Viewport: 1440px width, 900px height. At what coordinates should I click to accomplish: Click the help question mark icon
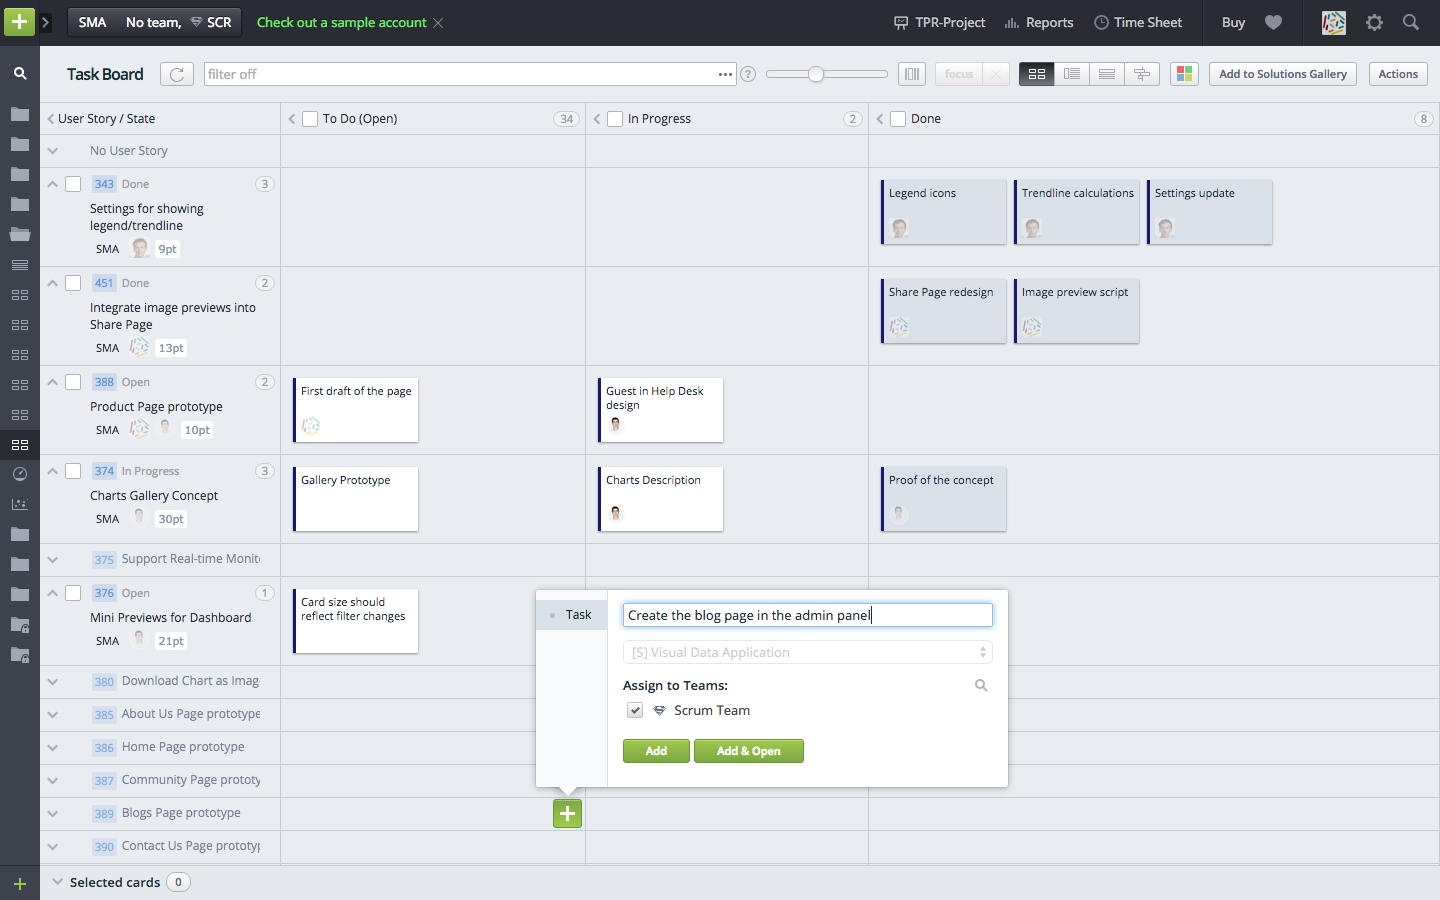747,73
